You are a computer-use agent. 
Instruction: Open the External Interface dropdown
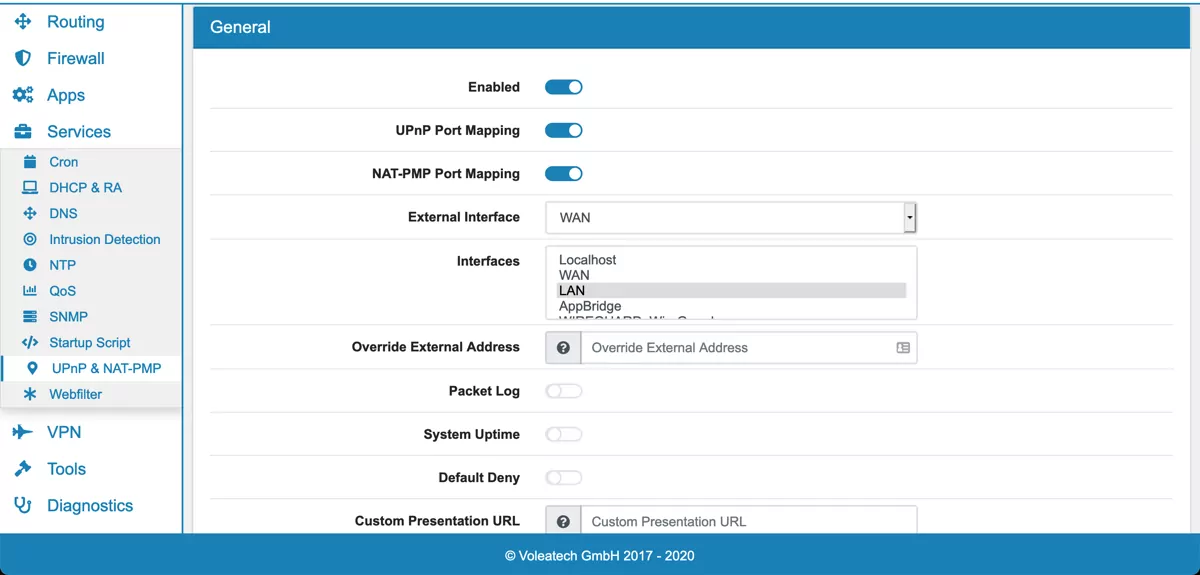pyautogui.click(x=730, y=217)
